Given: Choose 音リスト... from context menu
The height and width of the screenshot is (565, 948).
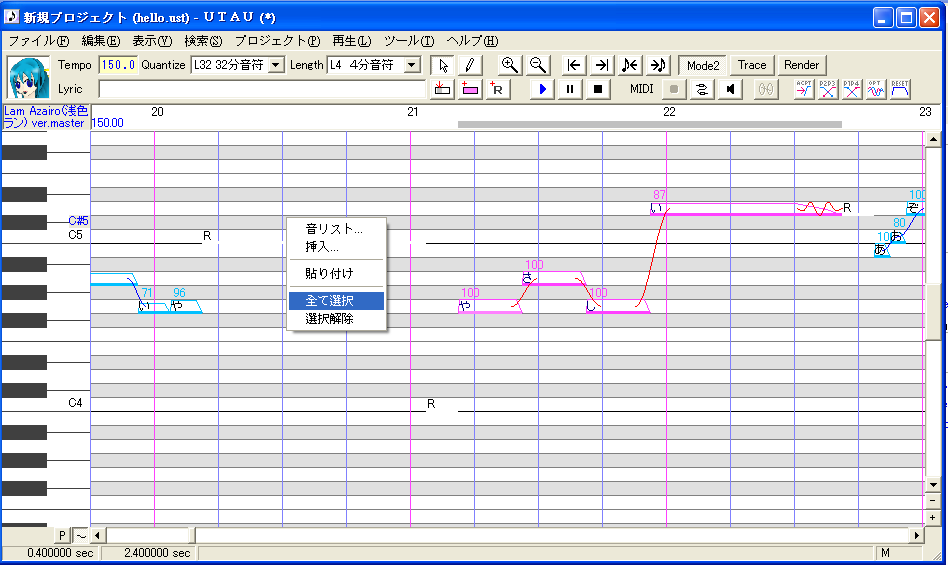Looking at the screenshot, I should [x=336, y=229].
